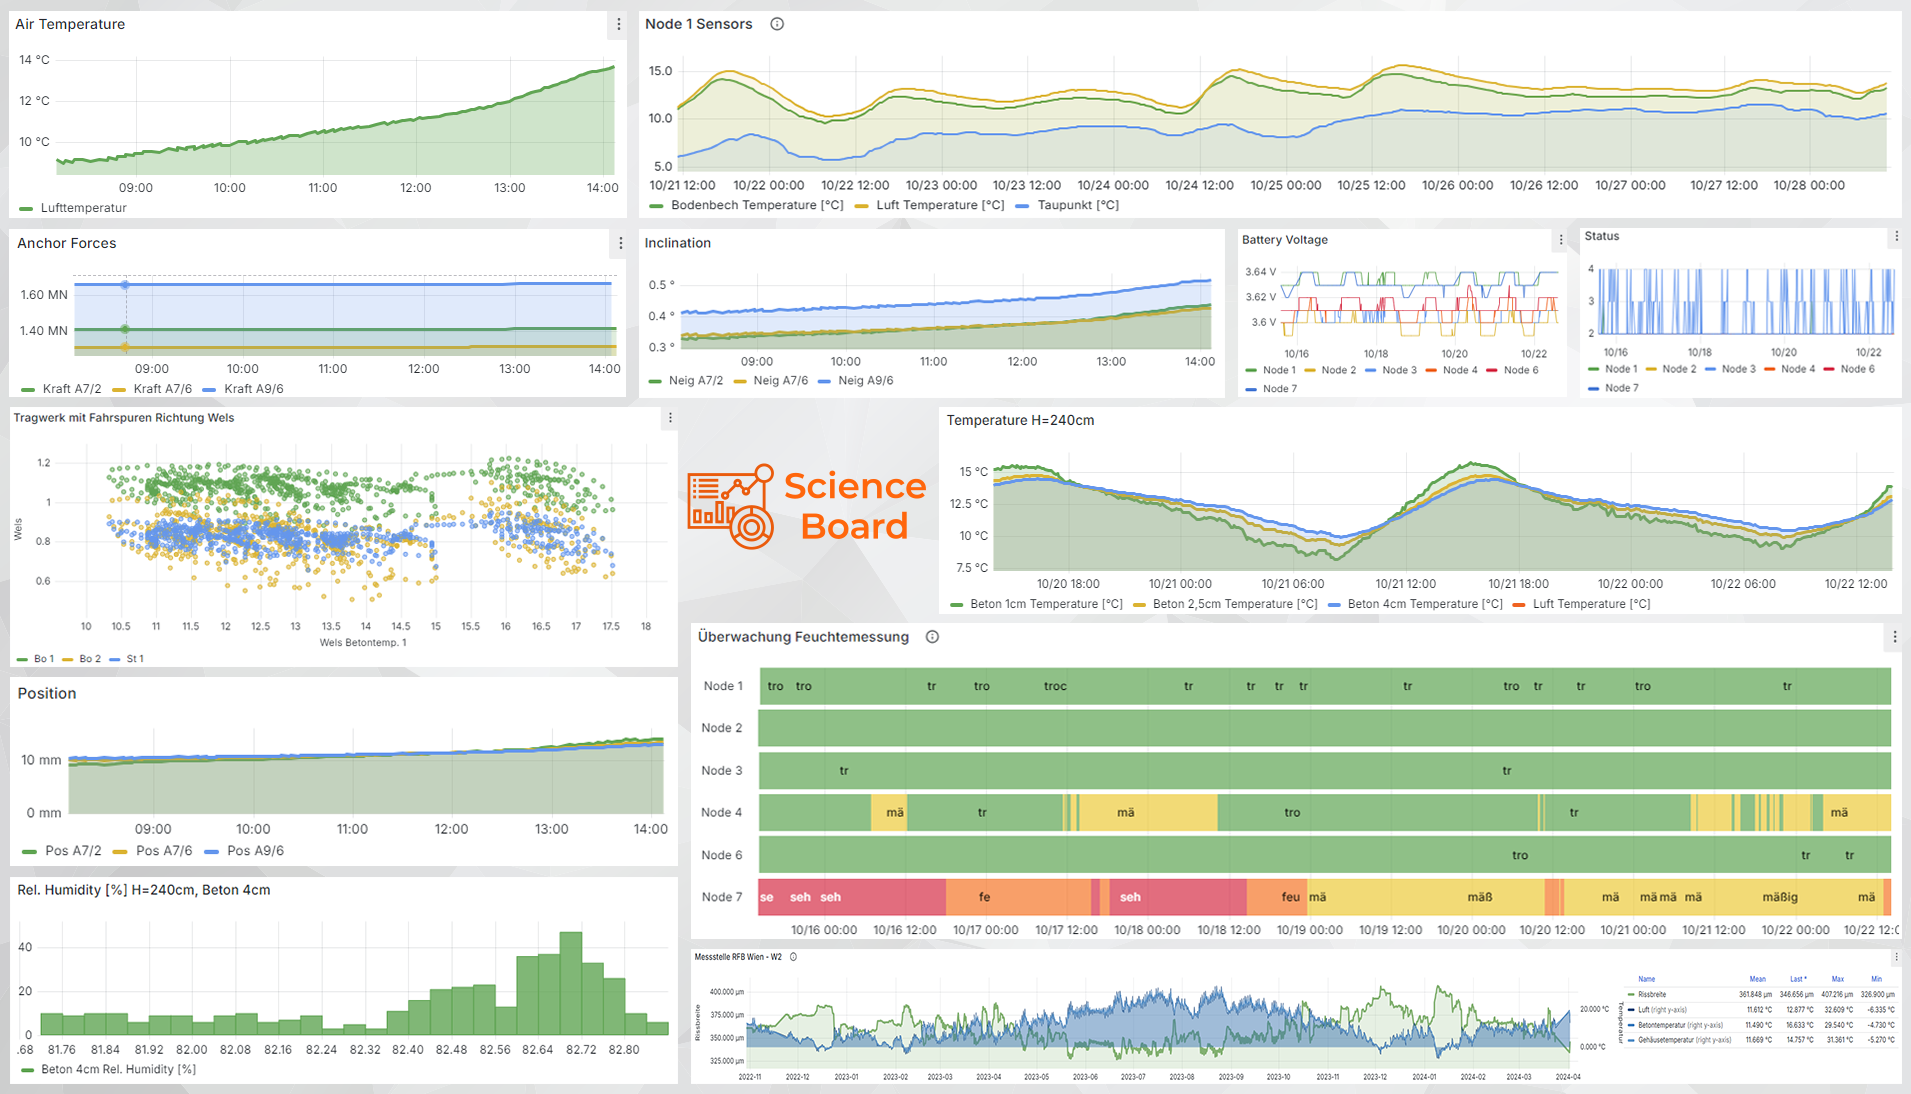The width and height of the screenshot is (1911, 1094).
Task: Toggle Node 4 in Status legend
Action: click(x=1789, y=369)
